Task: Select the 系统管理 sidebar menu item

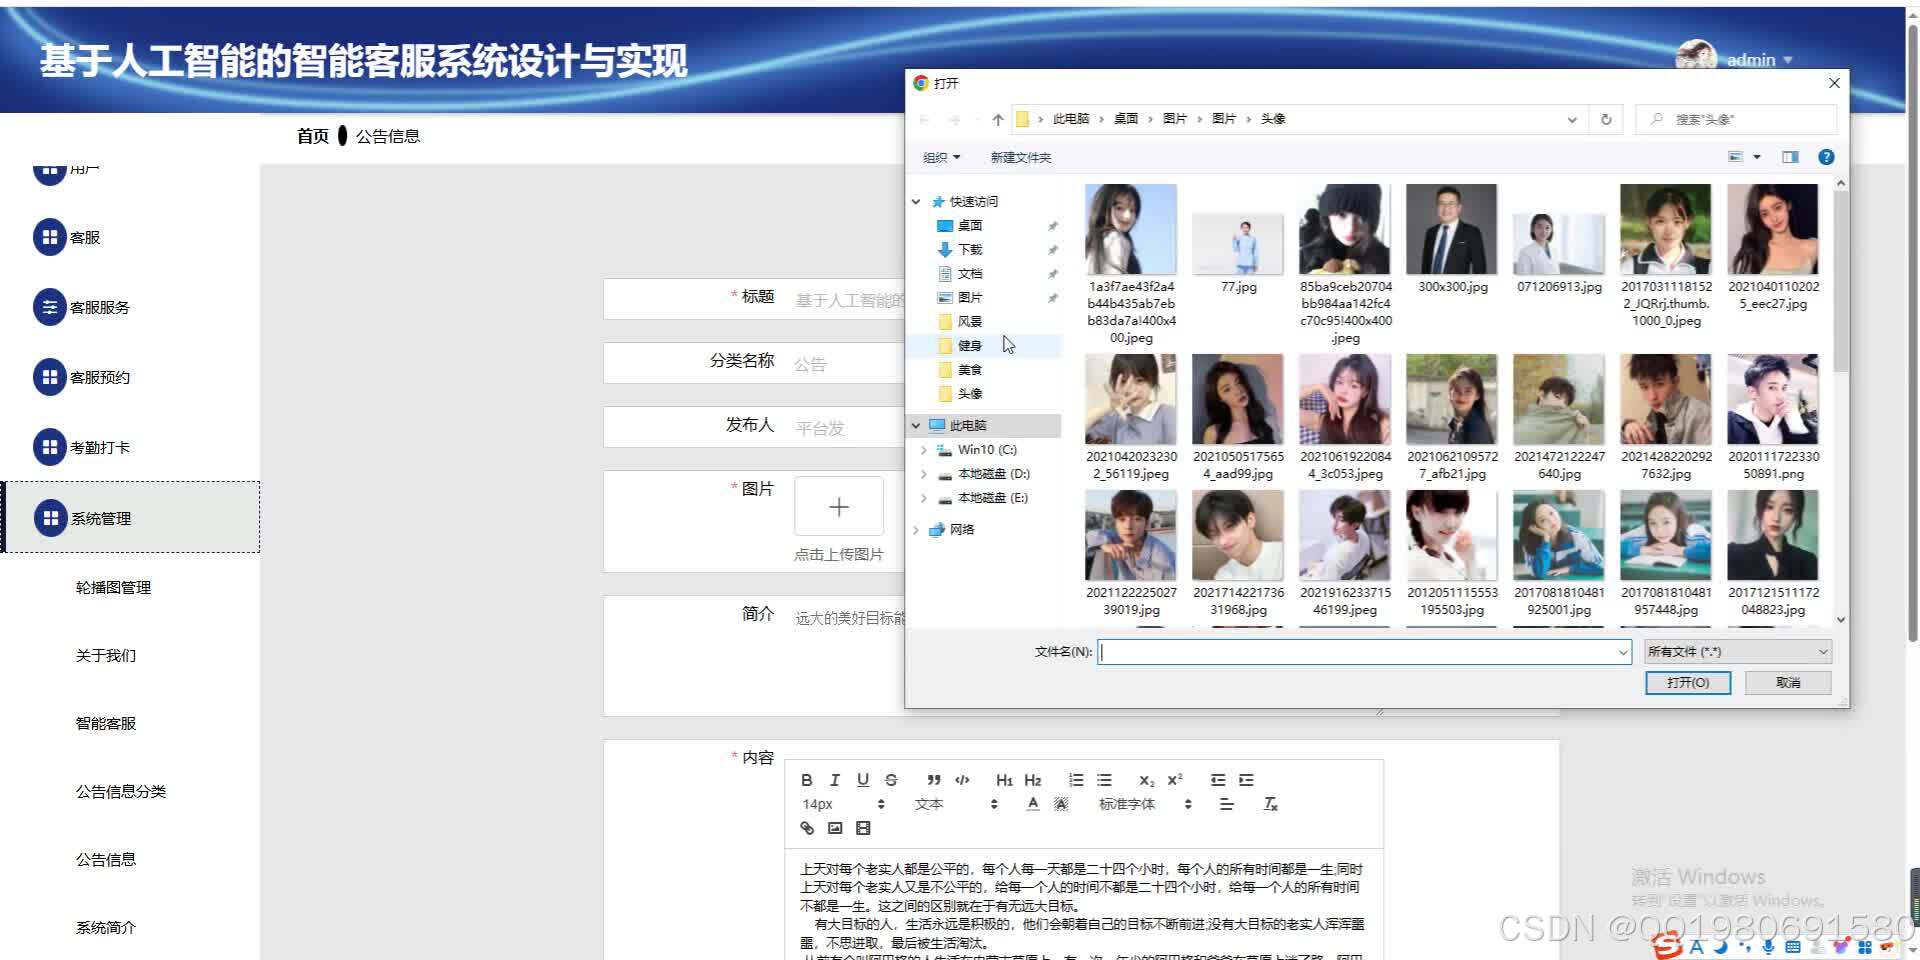Action: point(99,518)
